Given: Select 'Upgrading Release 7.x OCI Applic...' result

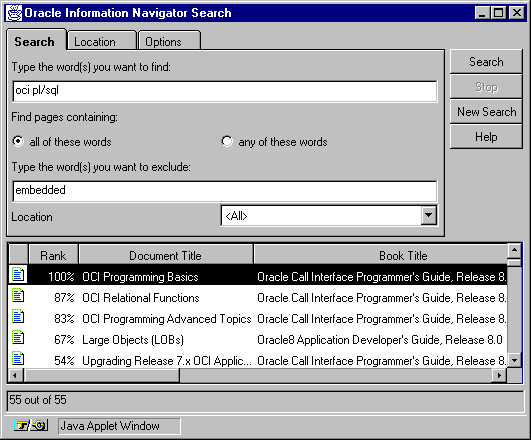Looking at the screenshot, I should pyautogui.click(x=167, y=361).
